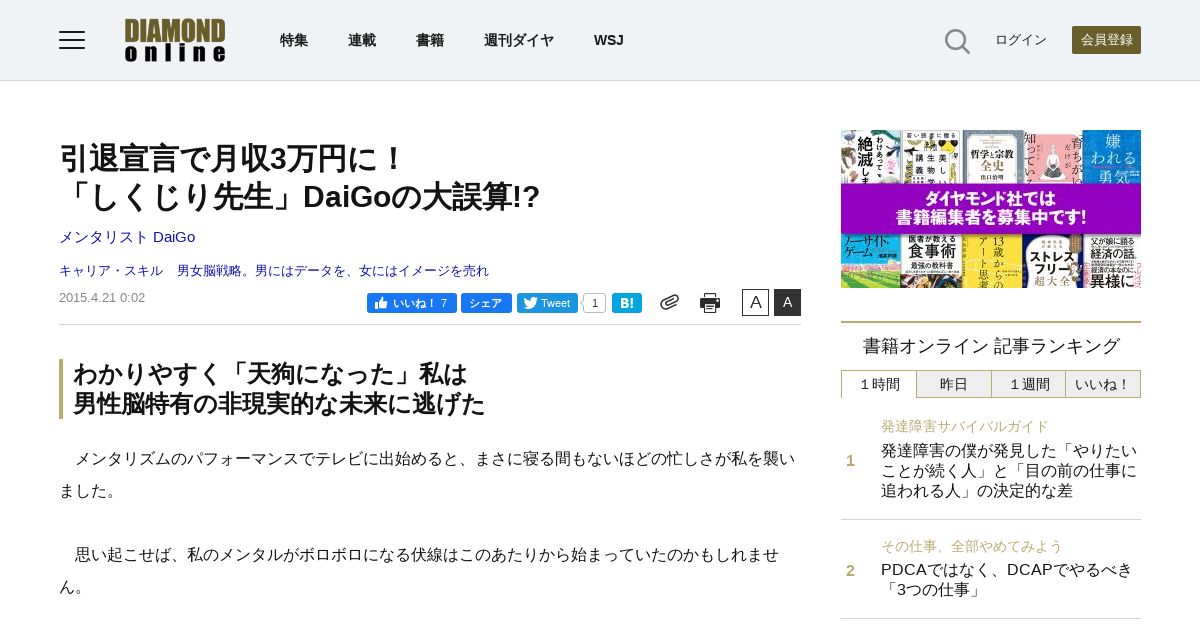Image resolution: width=1200 pixels, height=630 pixels.
Task: Click the Diamond Online logo
Action: [175, 40]
